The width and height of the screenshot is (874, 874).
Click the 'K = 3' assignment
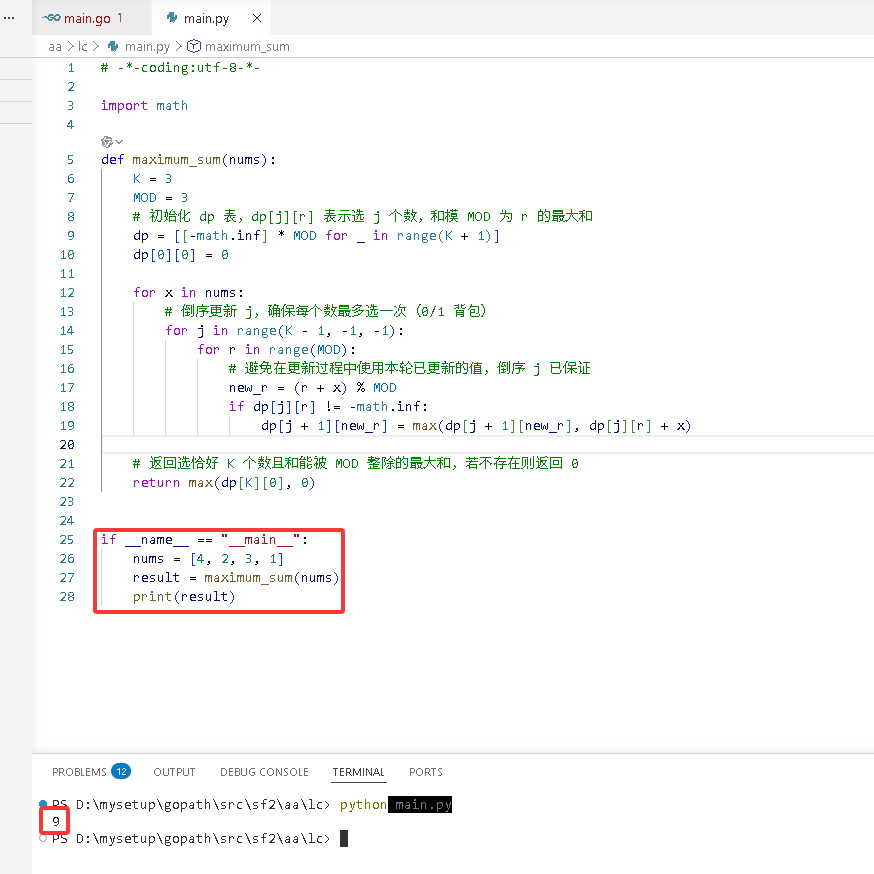(152, 179)
